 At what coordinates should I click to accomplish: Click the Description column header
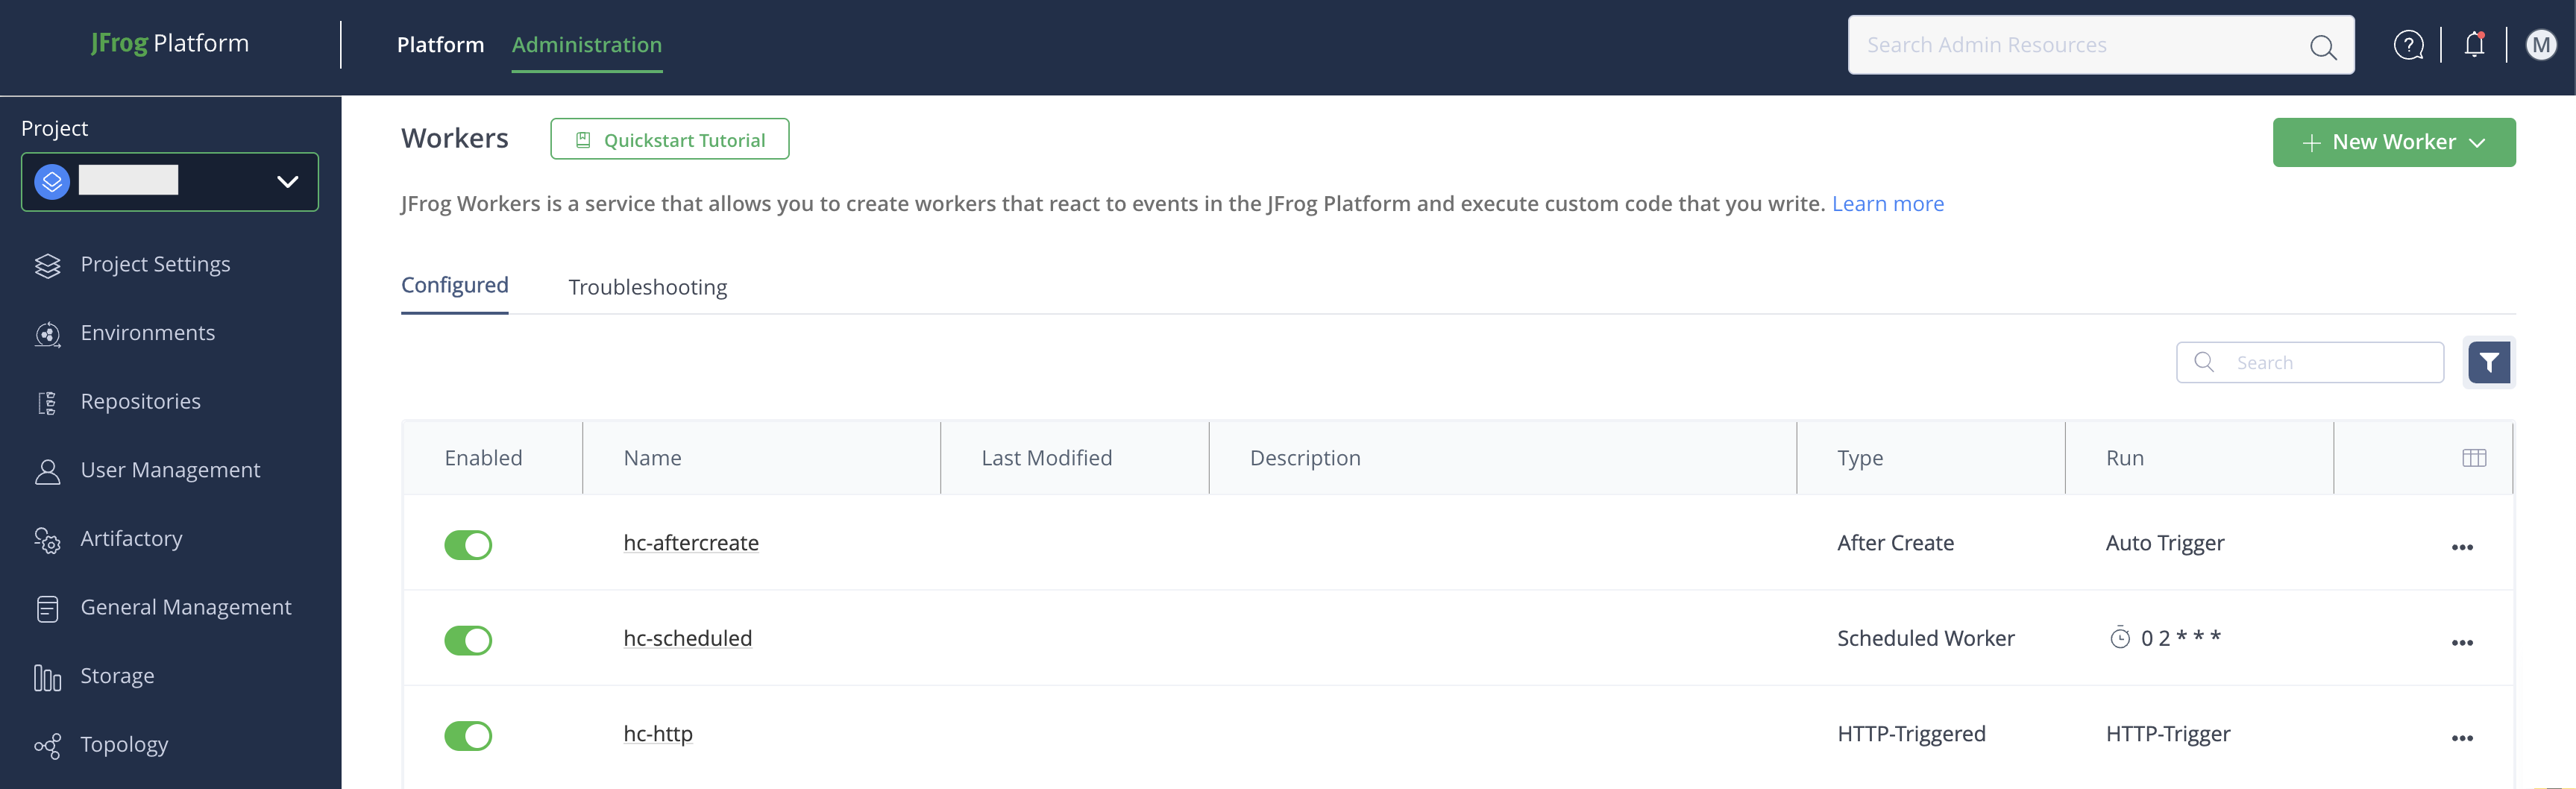(x=1304, y=458)
